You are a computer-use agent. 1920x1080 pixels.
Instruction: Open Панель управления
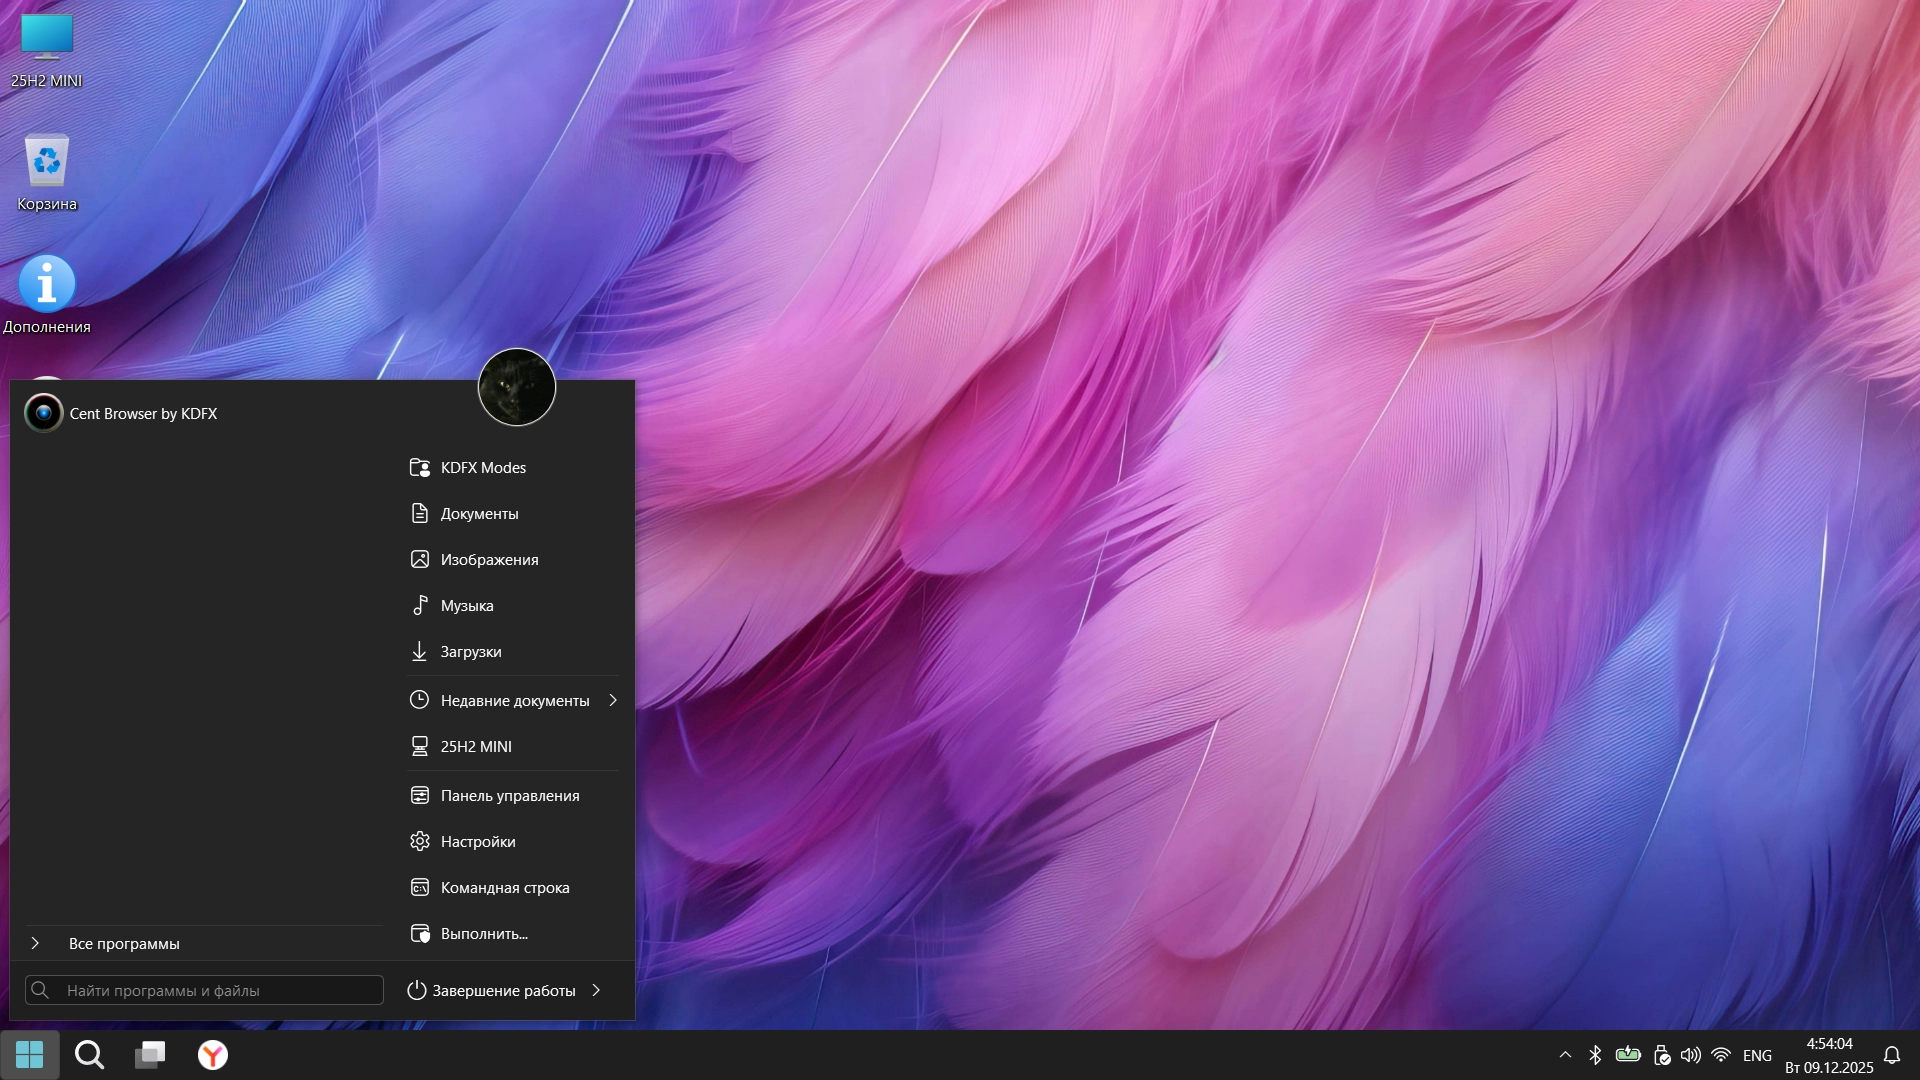(509, 795)
